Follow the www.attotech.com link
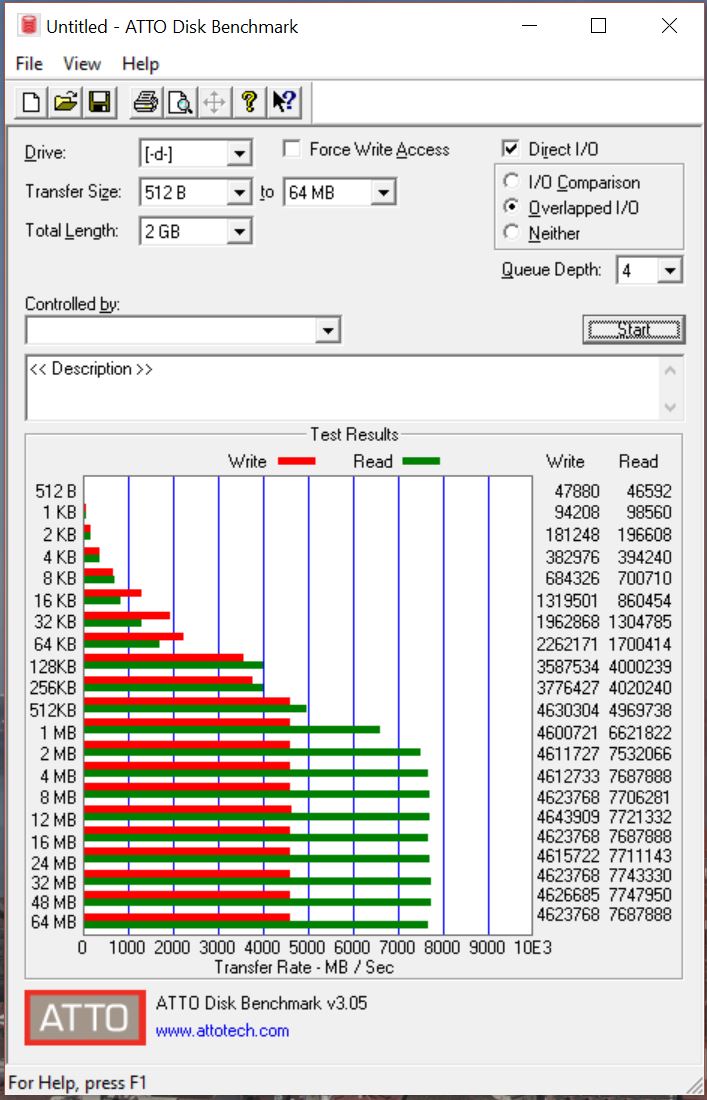 [x=222, y=1030]
